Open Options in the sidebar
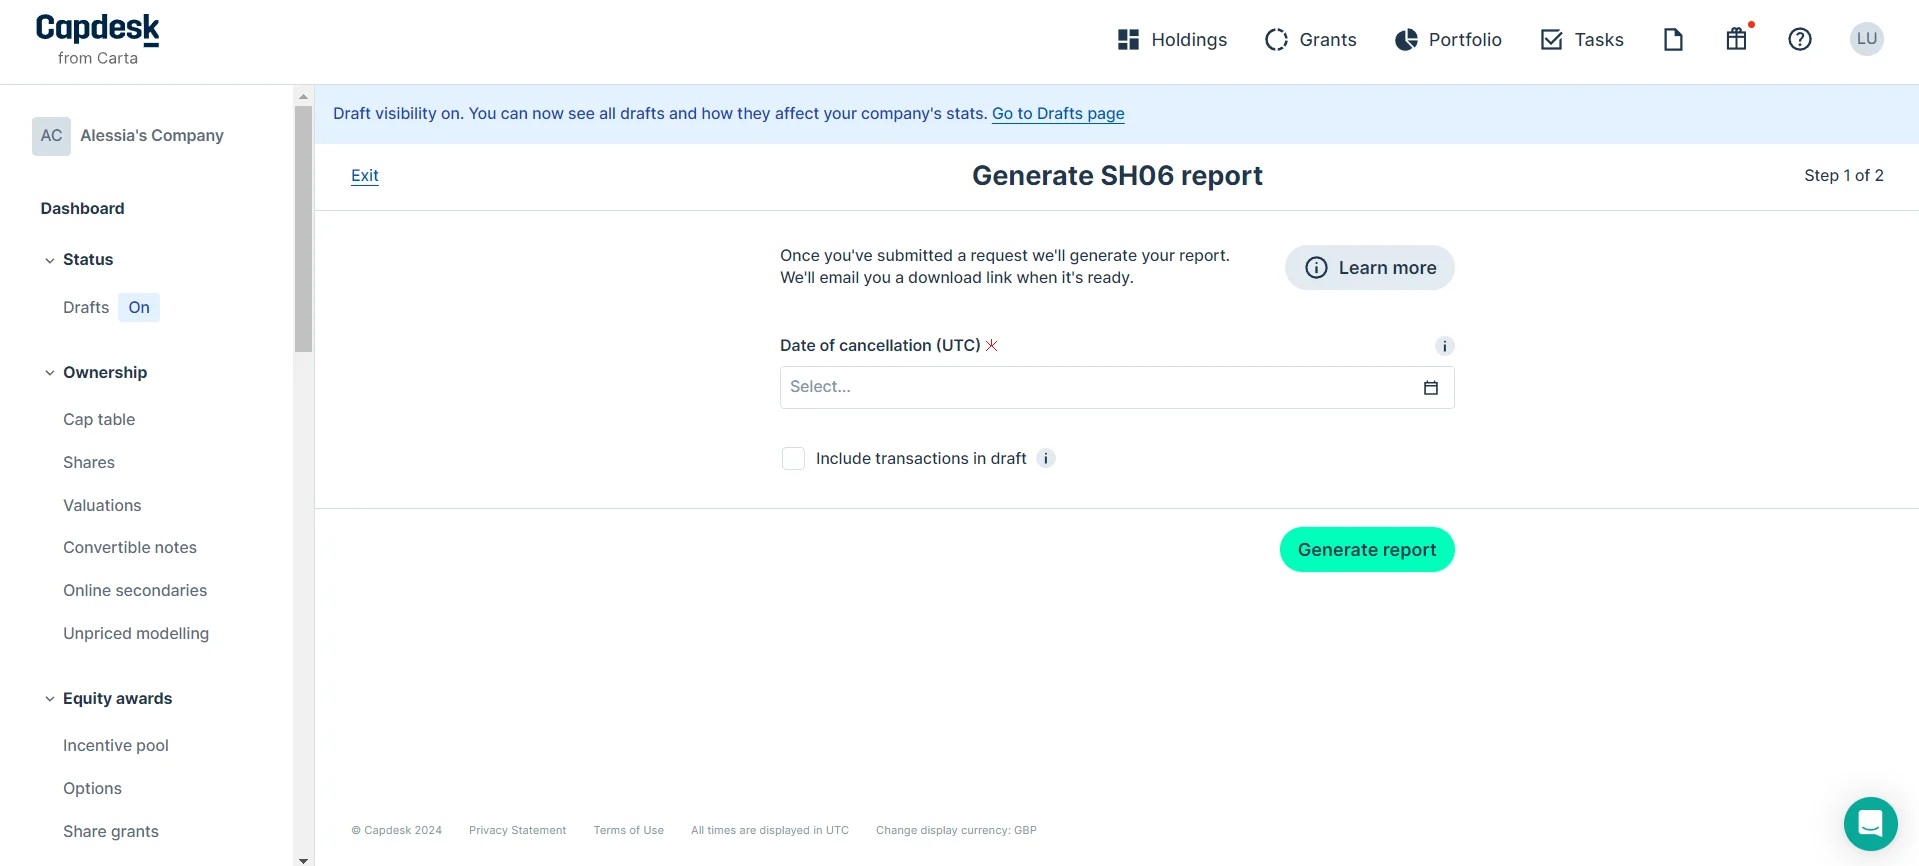The image size is (1919, 866). click(92, 789)
